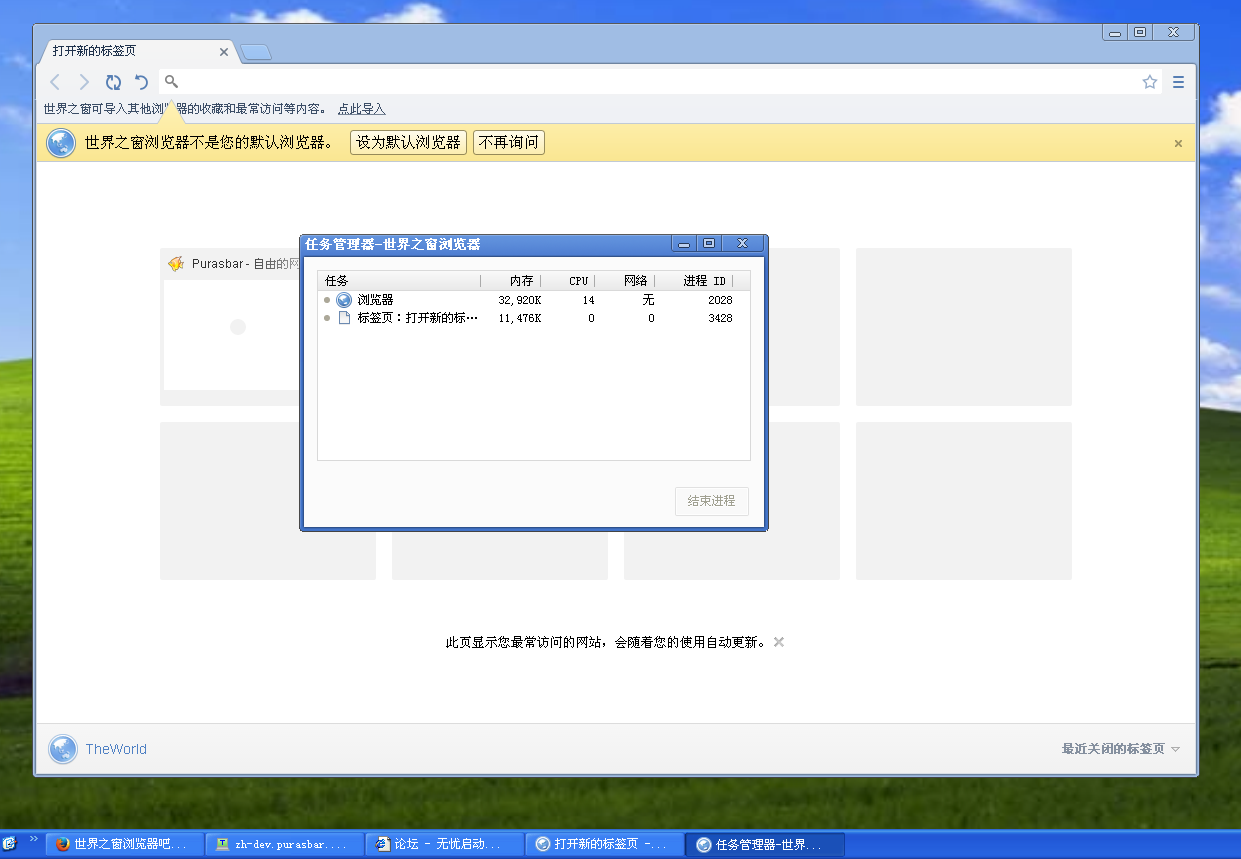The image size is (1241, 859).
Task: Close the most visited sites hint
Action: (779, 642)
